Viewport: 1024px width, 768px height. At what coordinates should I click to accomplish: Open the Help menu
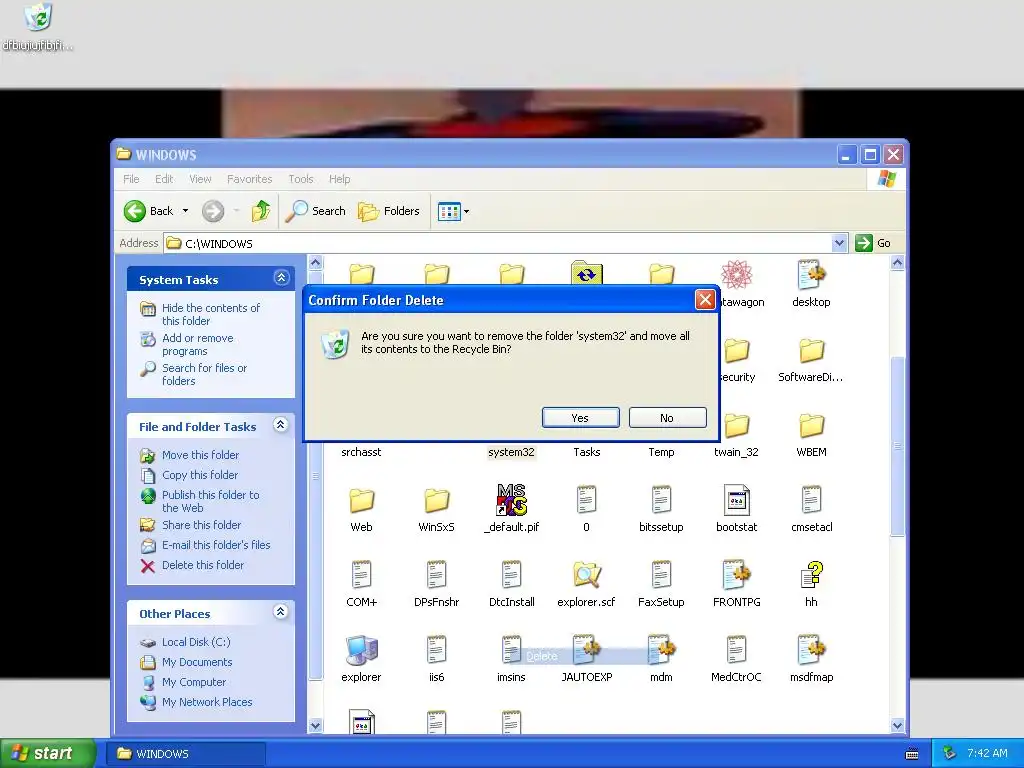[x=339, y=179]
